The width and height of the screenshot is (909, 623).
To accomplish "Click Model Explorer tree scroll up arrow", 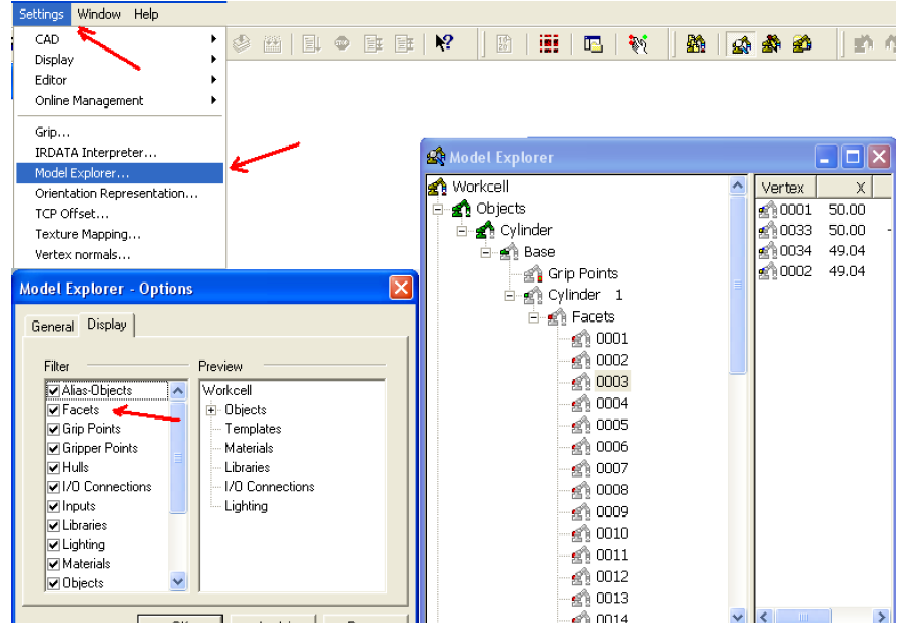I will click(737, 185).
